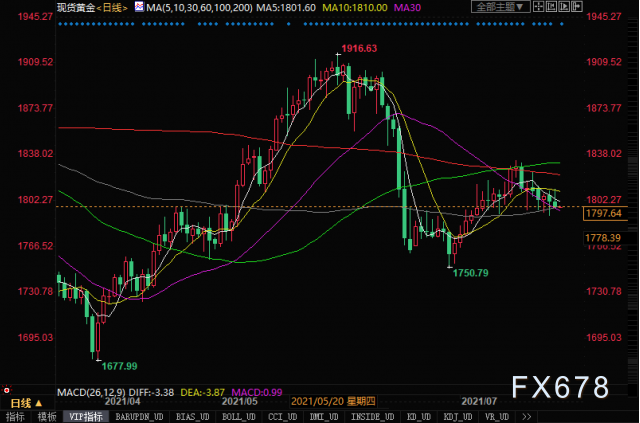This screenshot has height=423, width=640.
Task: Switch to the 指标 tab
Action: (15, 417)
